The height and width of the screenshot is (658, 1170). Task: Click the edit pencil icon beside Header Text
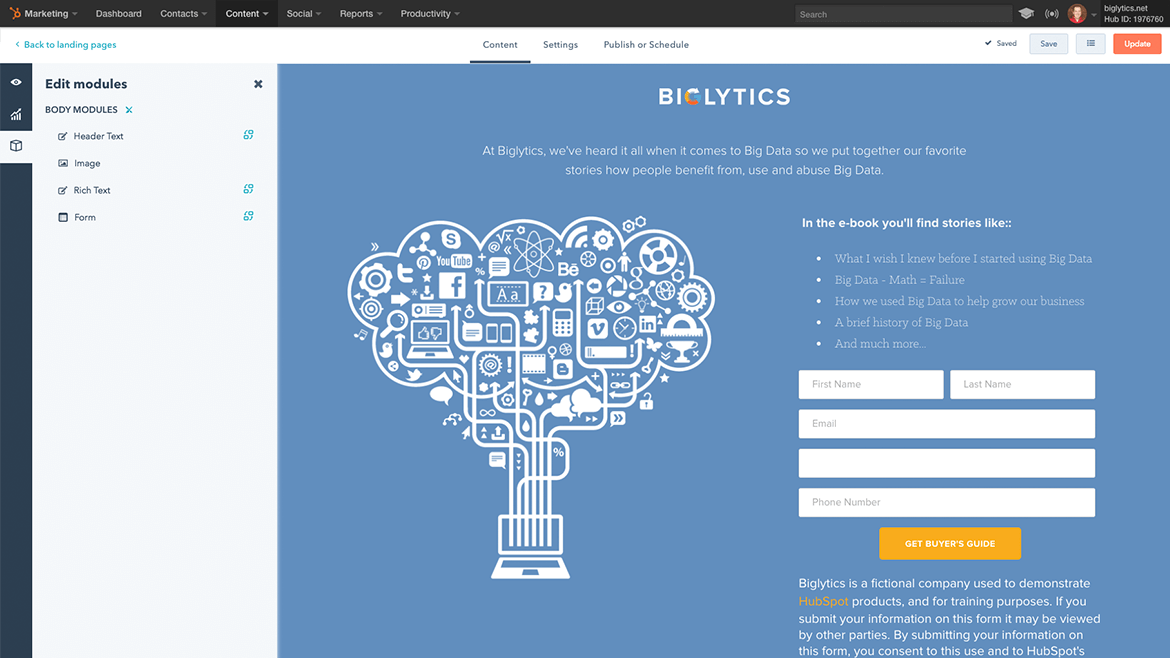click(x=63, y=135)
